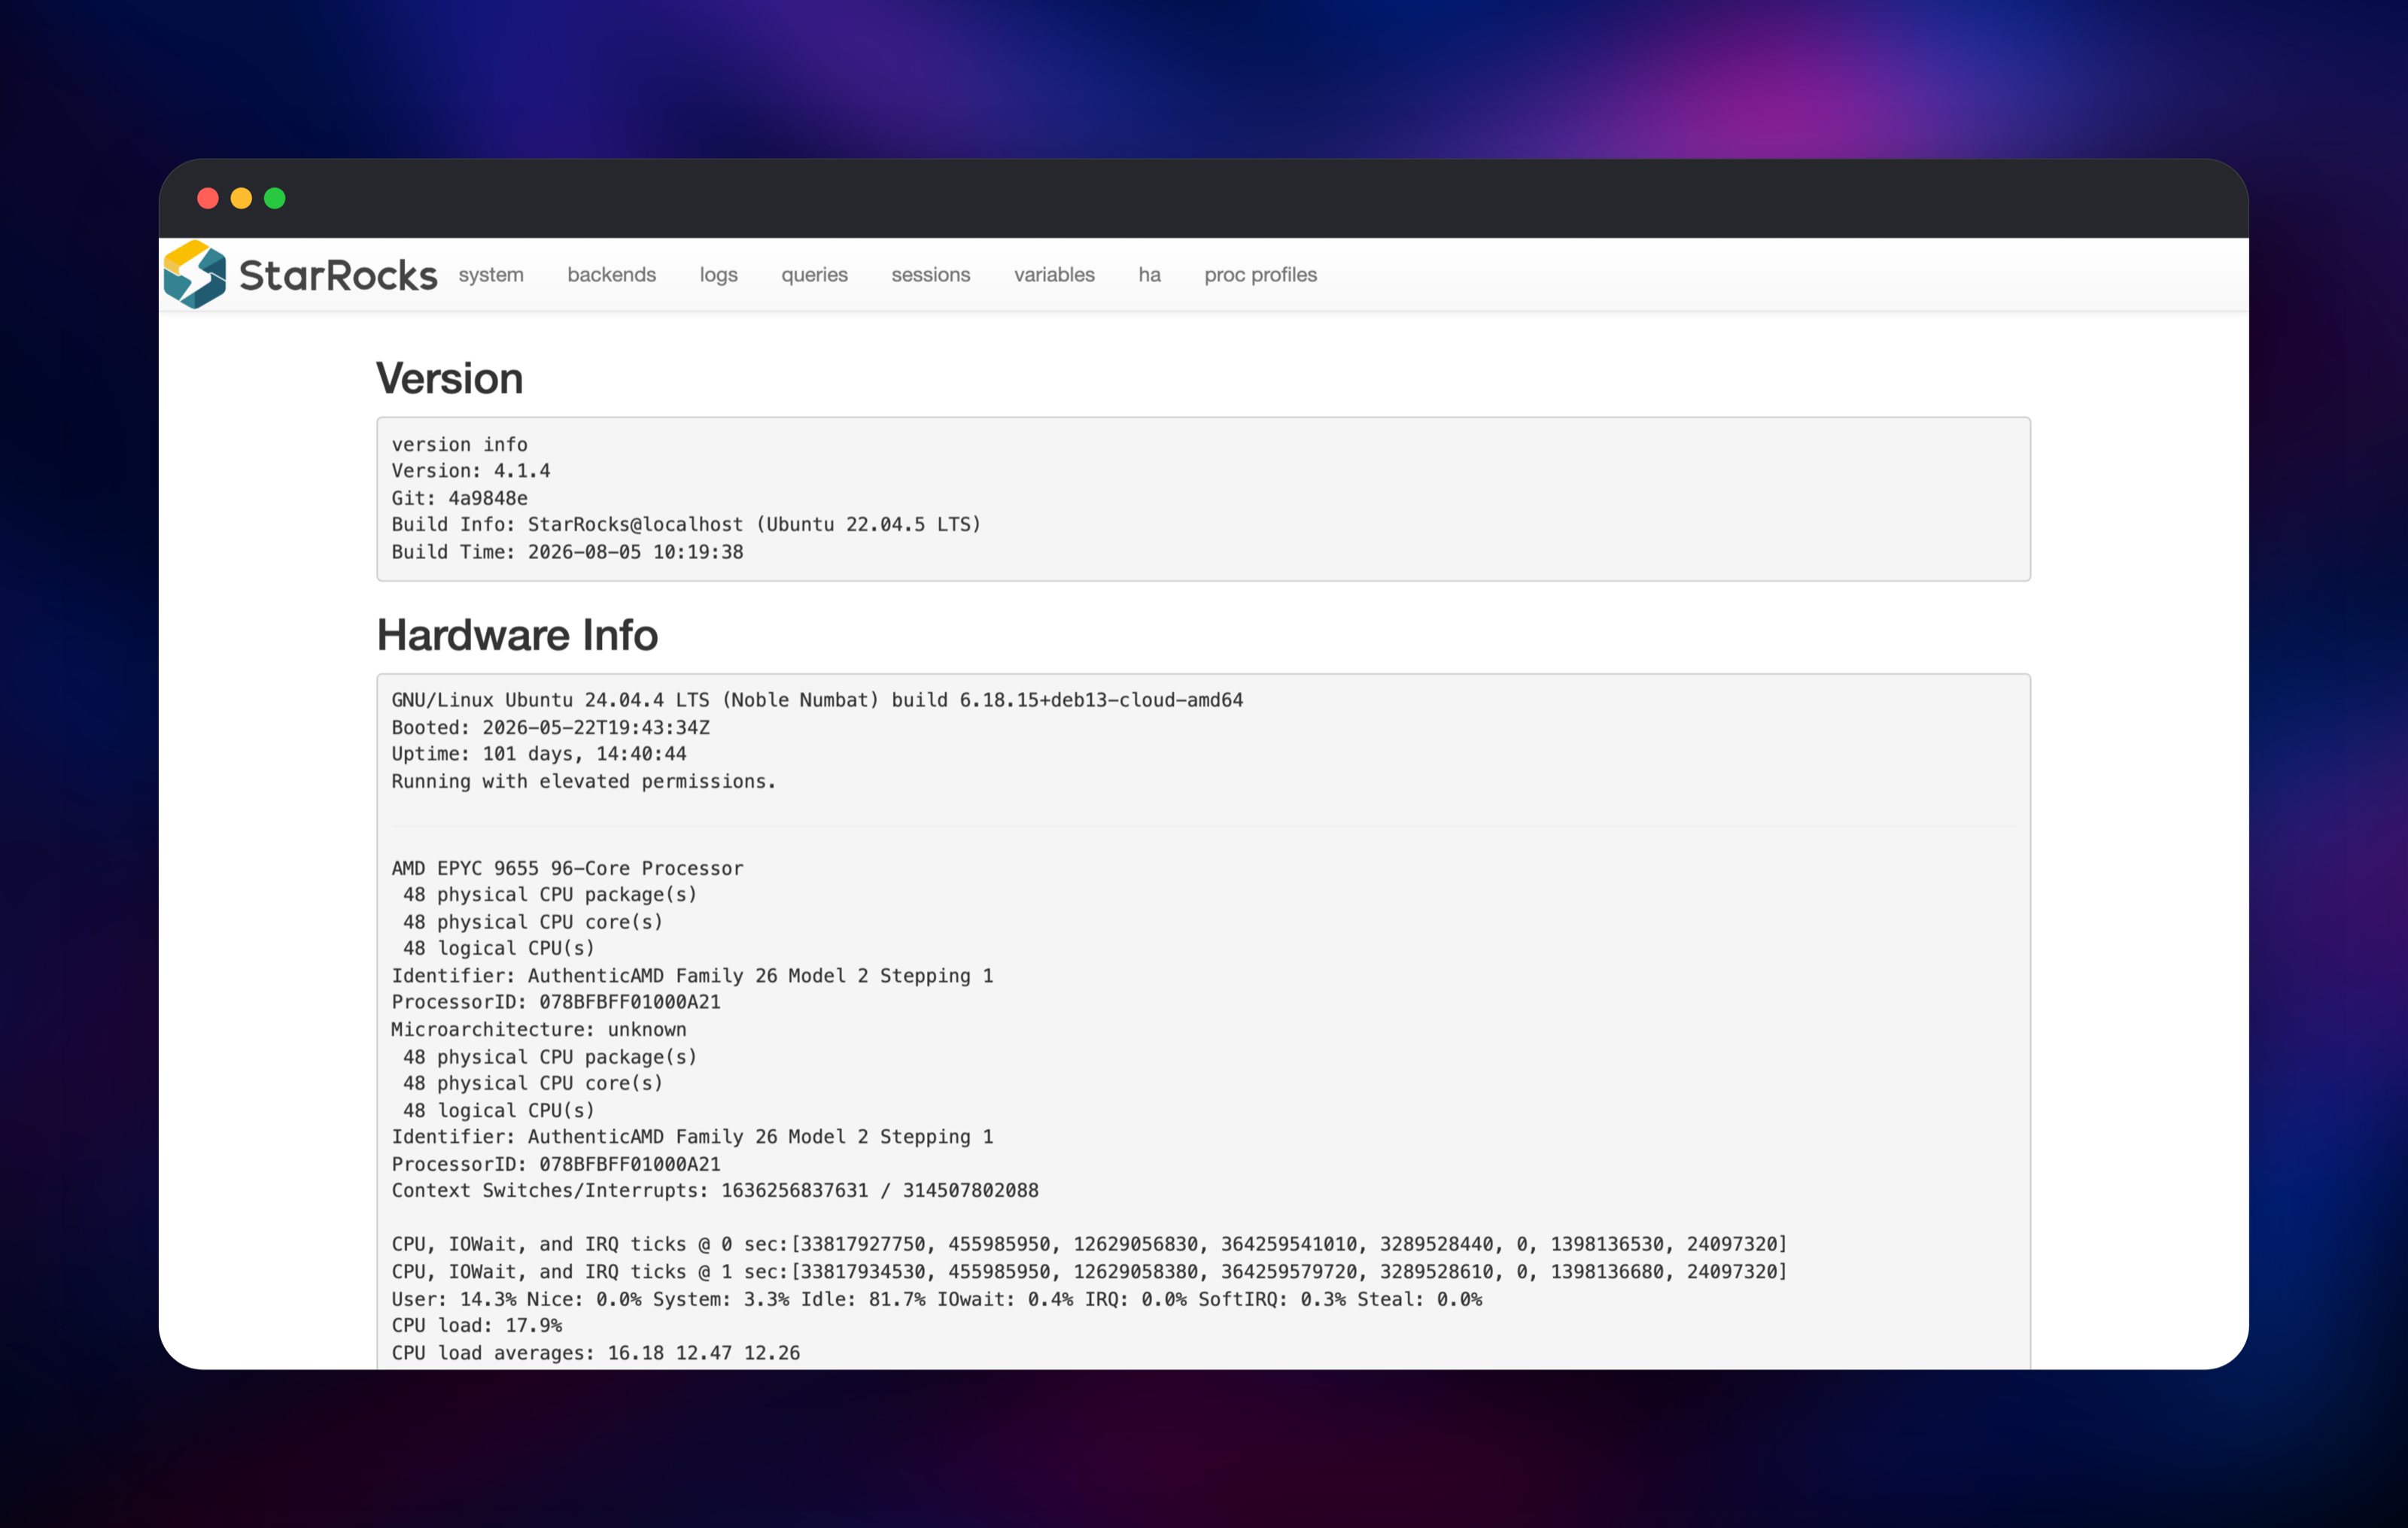Click the 'CPU load: 17.9%' line
The image size is (2408, 1528).
477,1325
